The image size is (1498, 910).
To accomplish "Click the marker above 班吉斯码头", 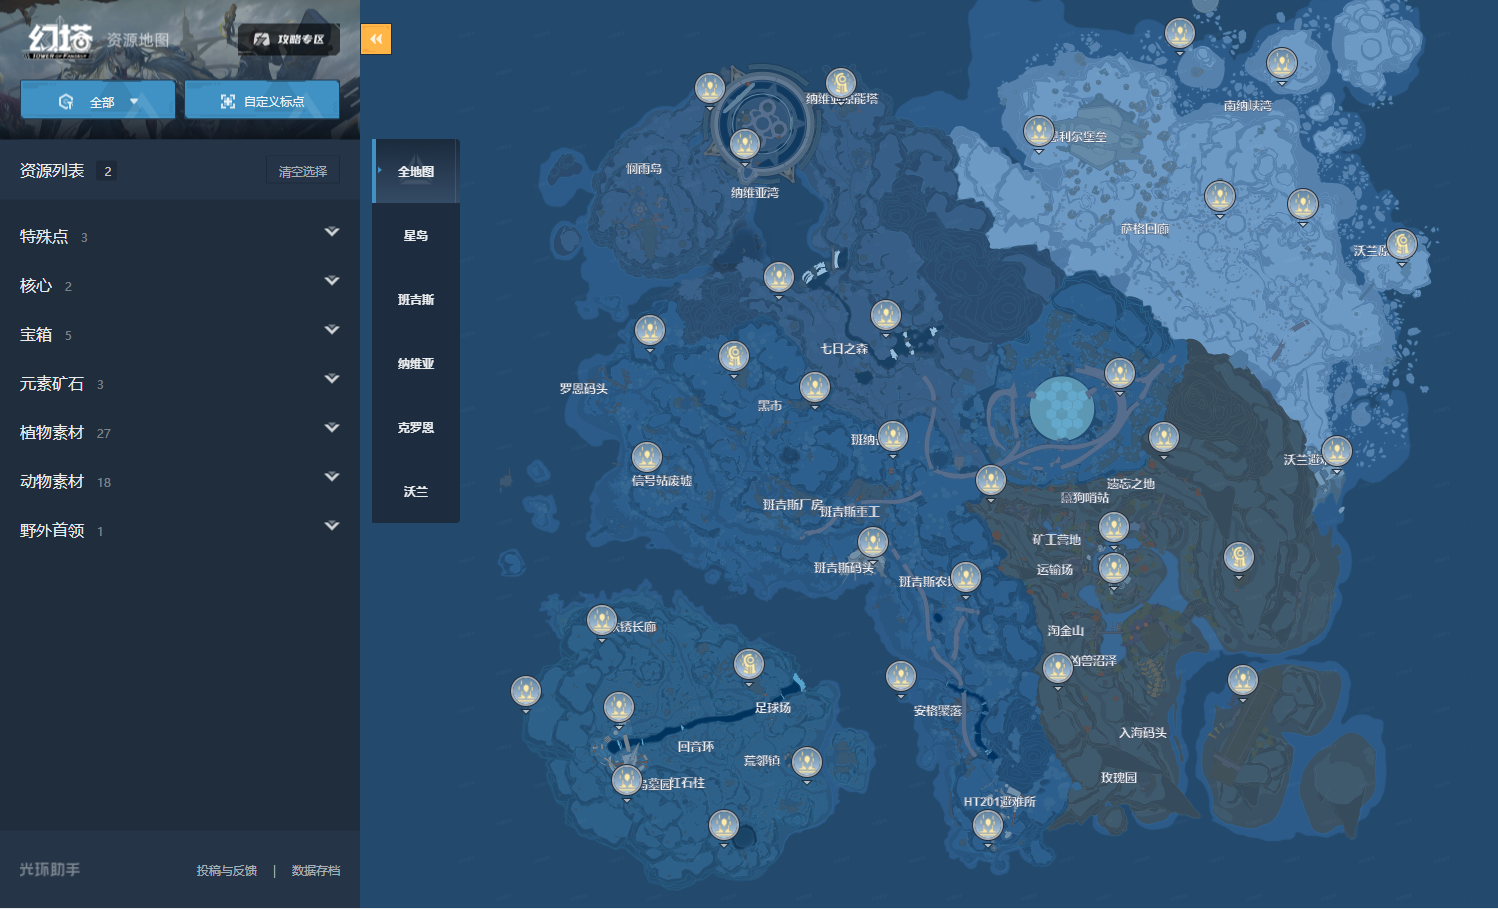I will point(873,544).
